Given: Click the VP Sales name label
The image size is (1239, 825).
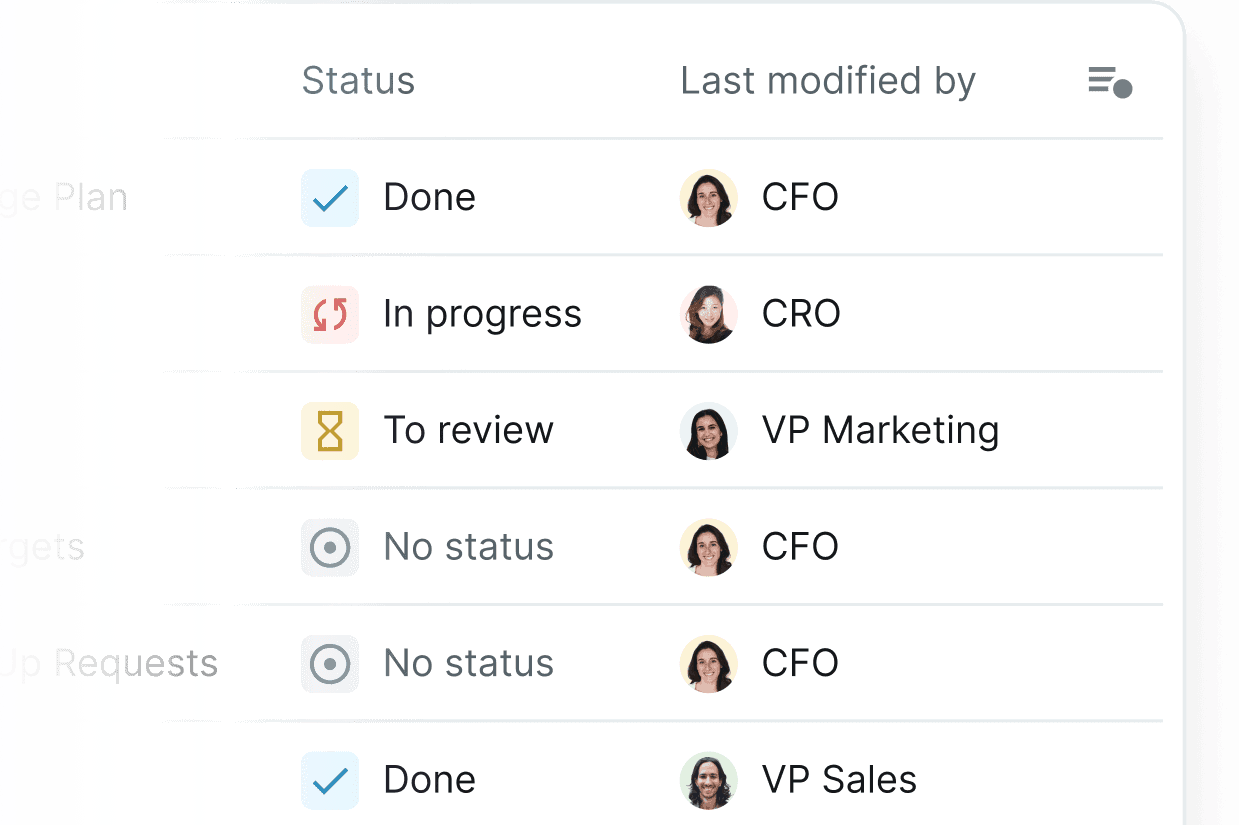Looking at the screenshot, I should pyautogui.click(x=839, y=780).
